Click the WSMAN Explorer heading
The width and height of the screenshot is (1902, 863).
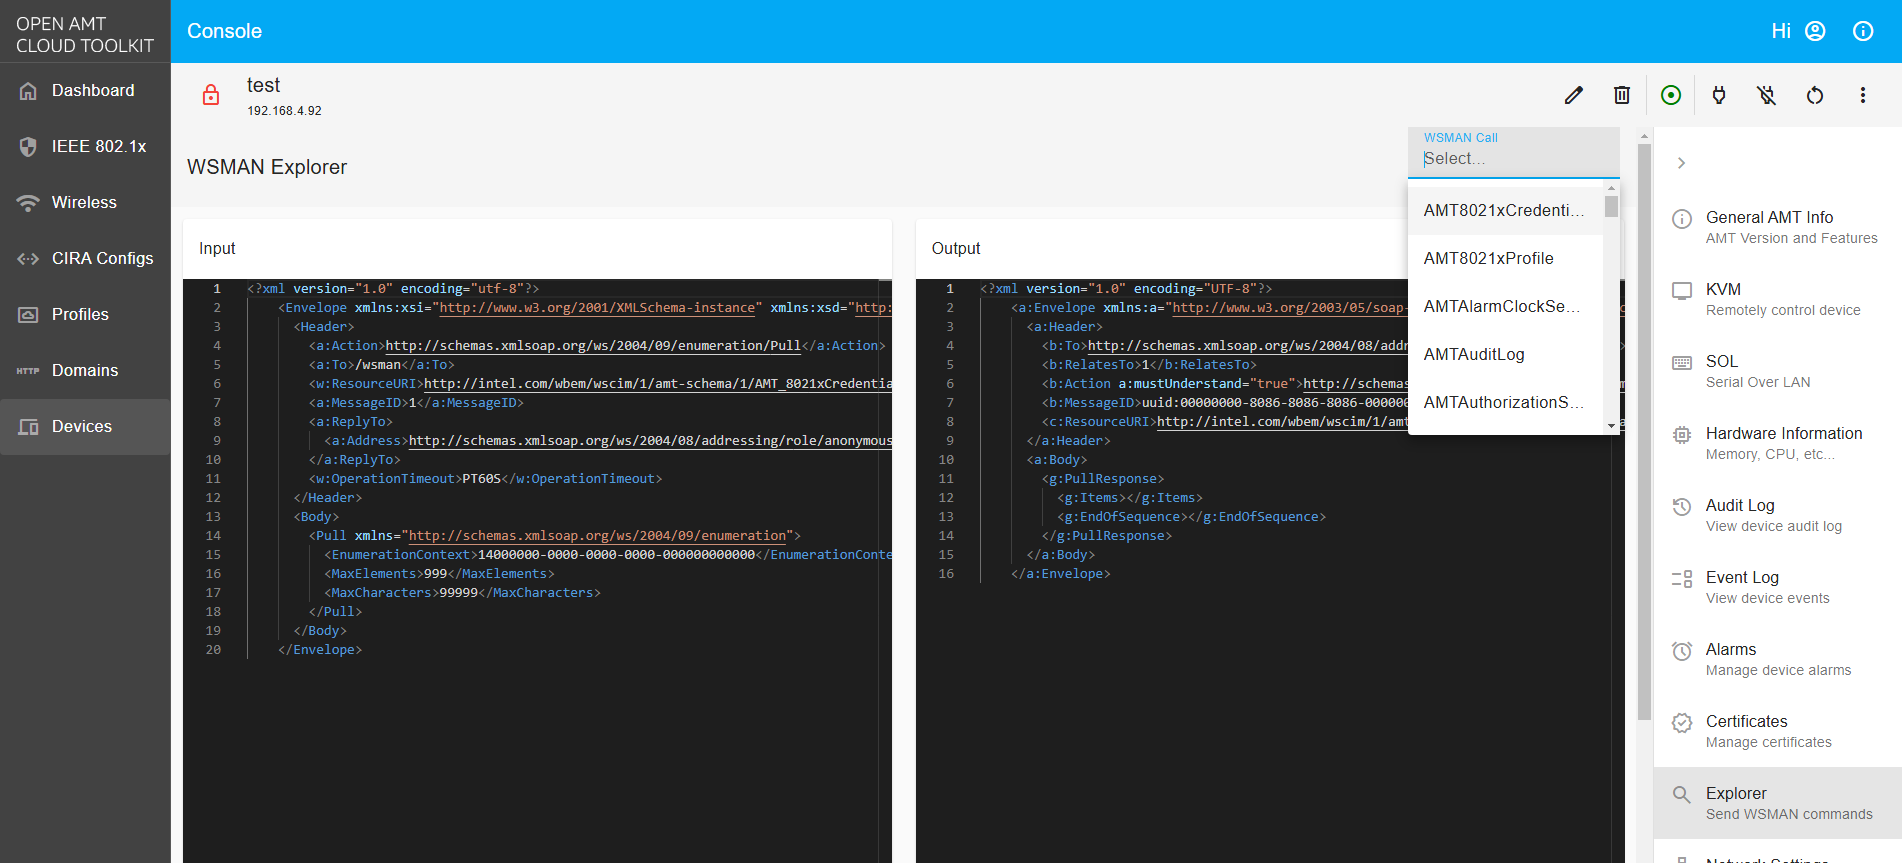coord(267,167)
